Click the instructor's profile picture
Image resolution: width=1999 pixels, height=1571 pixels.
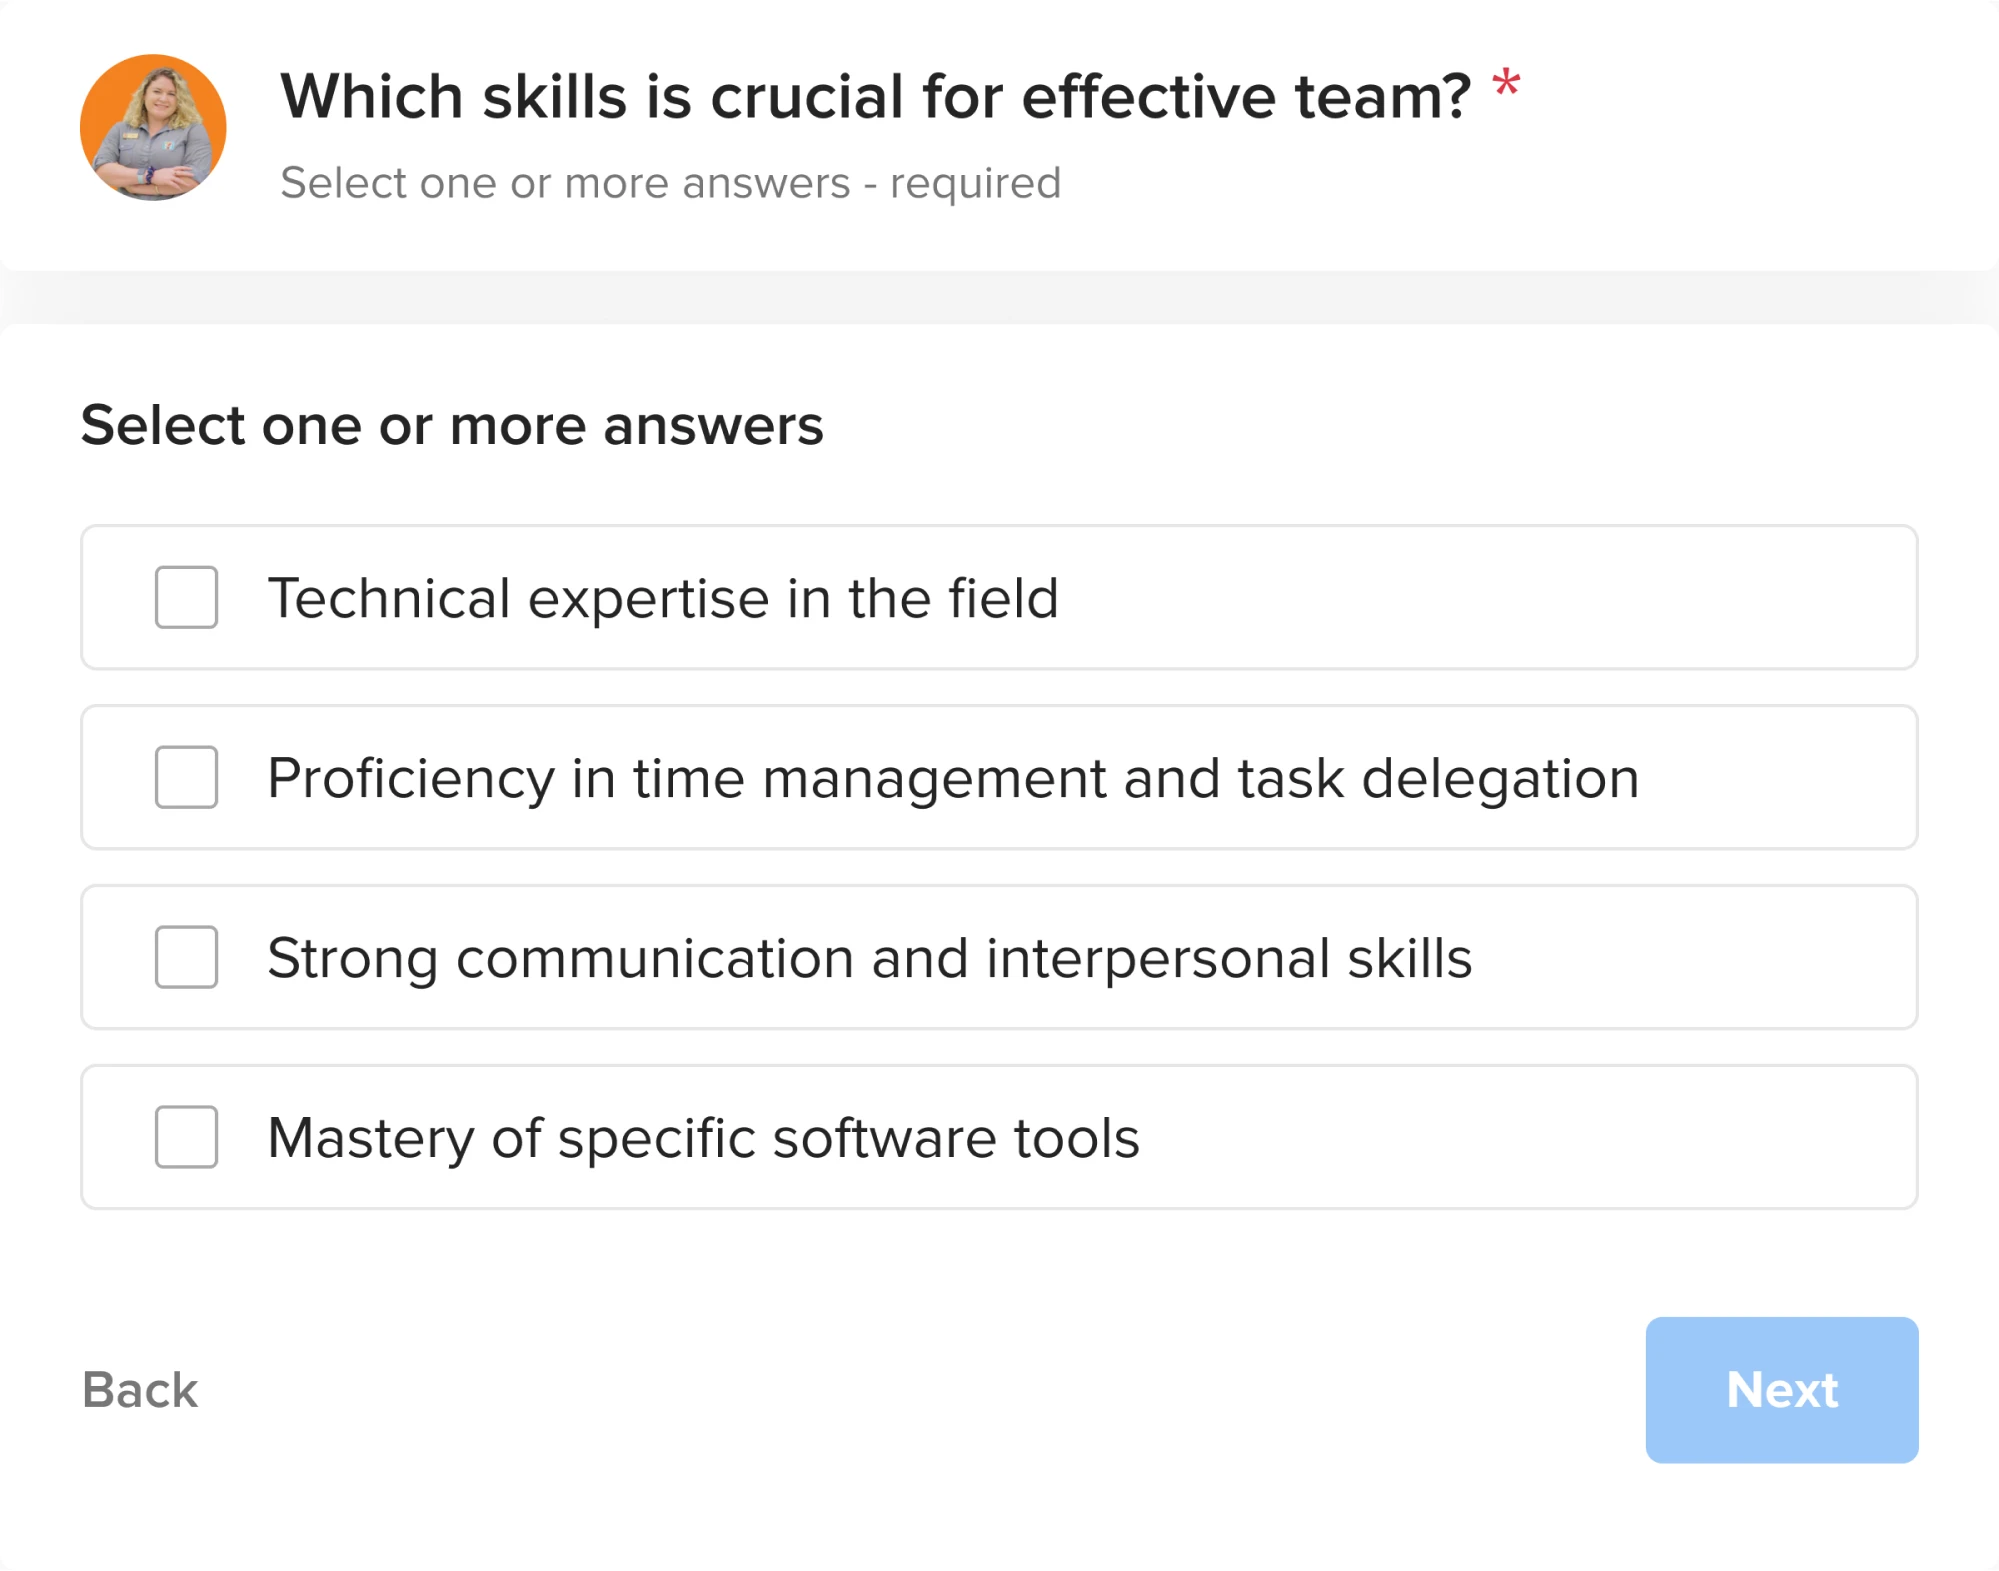click(x=152, y=127)
